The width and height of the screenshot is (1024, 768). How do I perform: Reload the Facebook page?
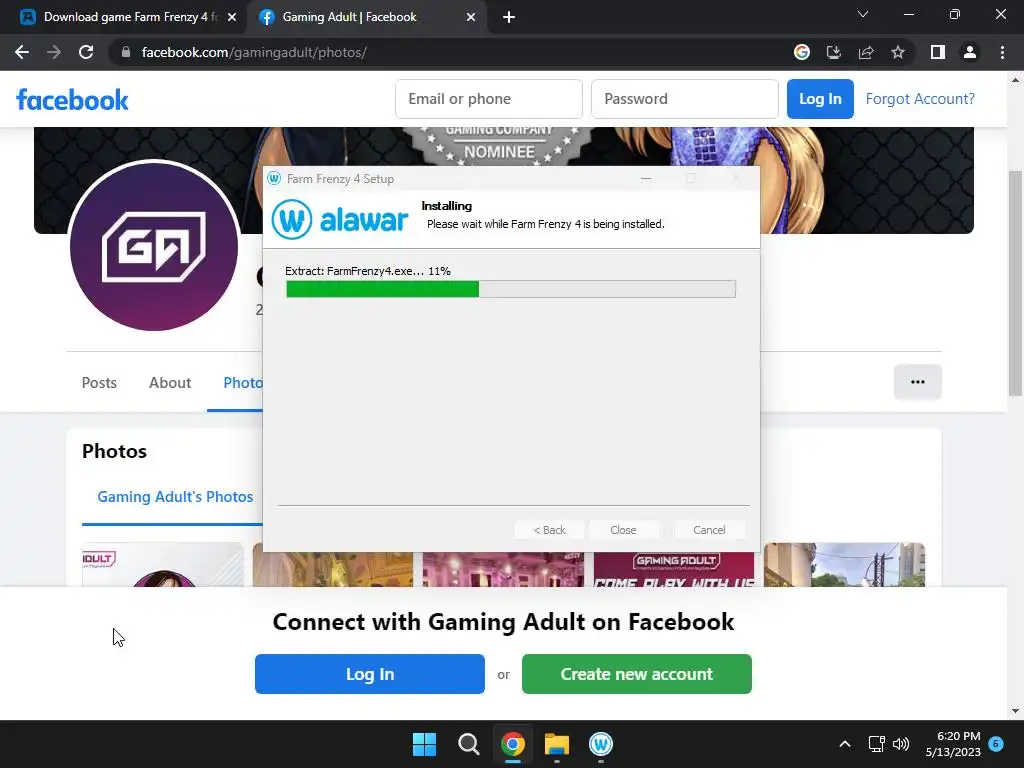tap(86, 52)
